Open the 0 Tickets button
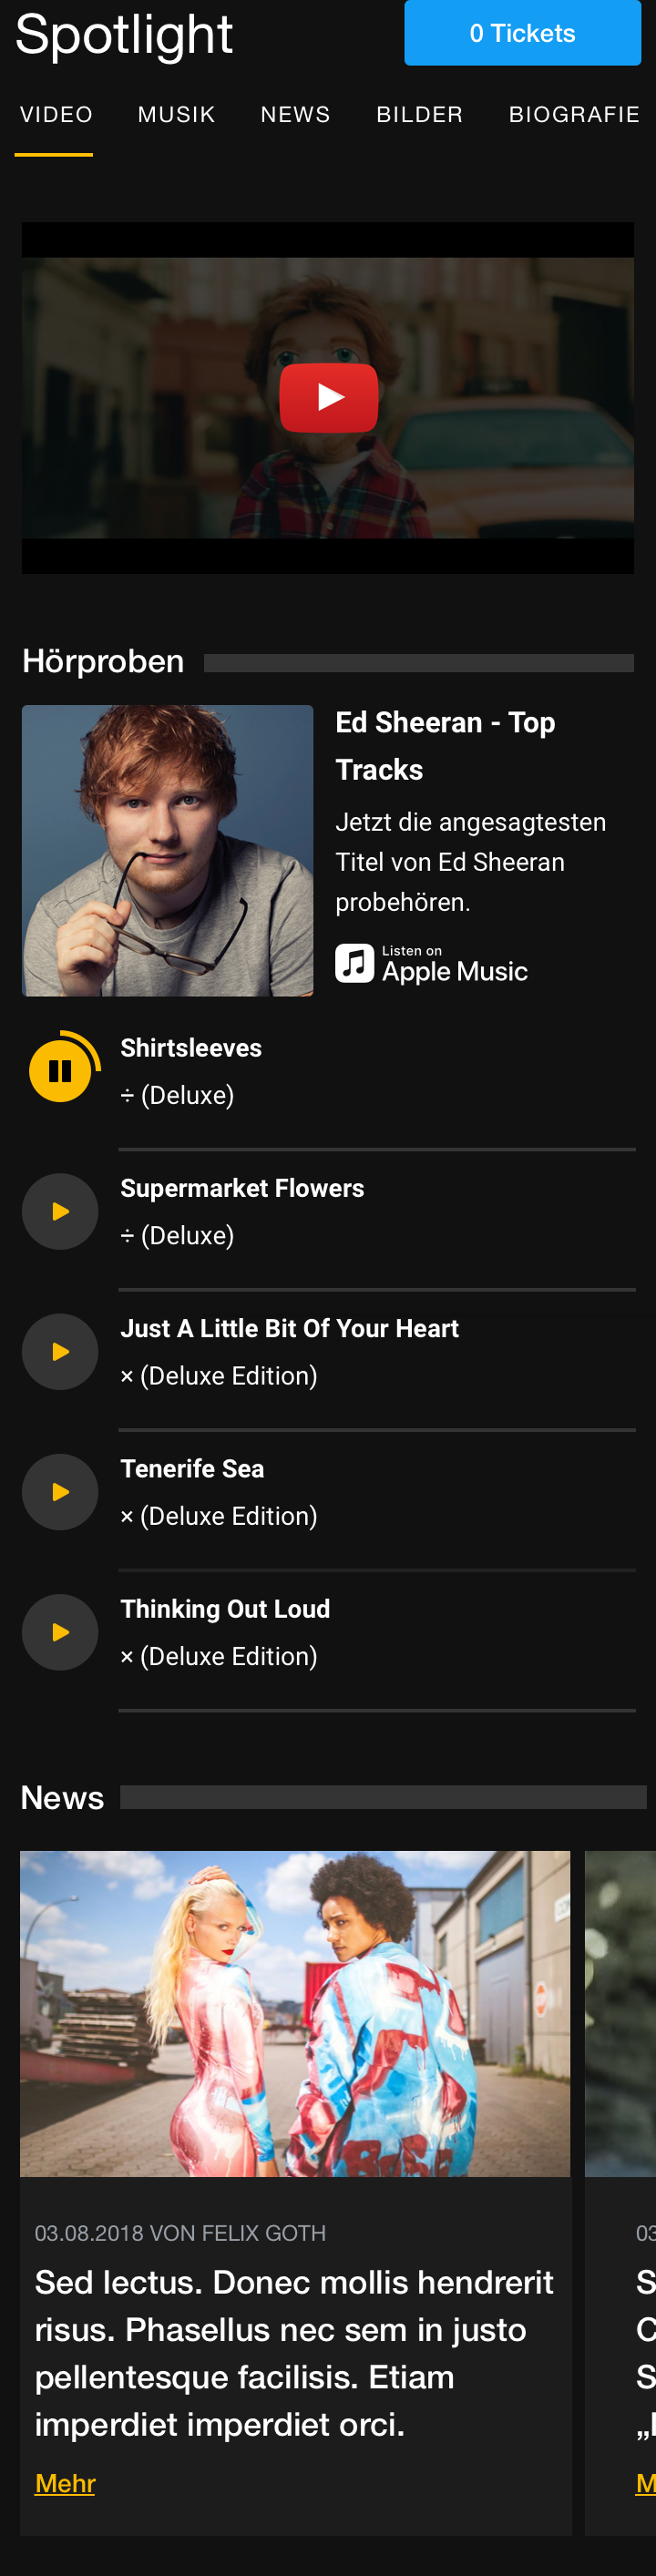The image size is (656, 2576). tap(522, 33)
